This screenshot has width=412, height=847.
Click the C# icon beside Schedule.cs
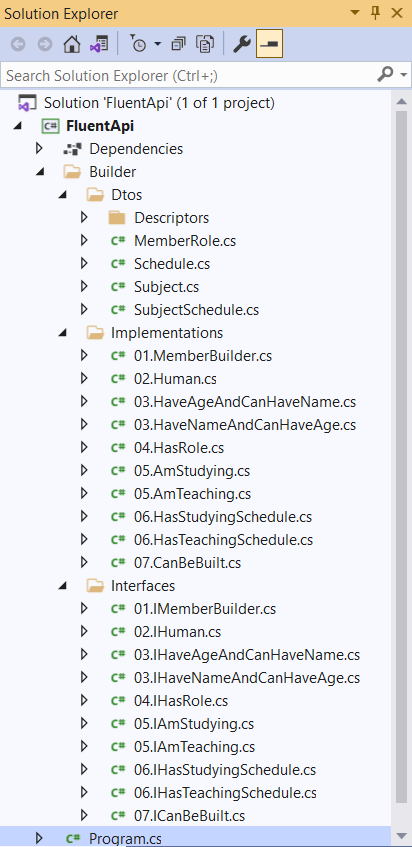118,264
